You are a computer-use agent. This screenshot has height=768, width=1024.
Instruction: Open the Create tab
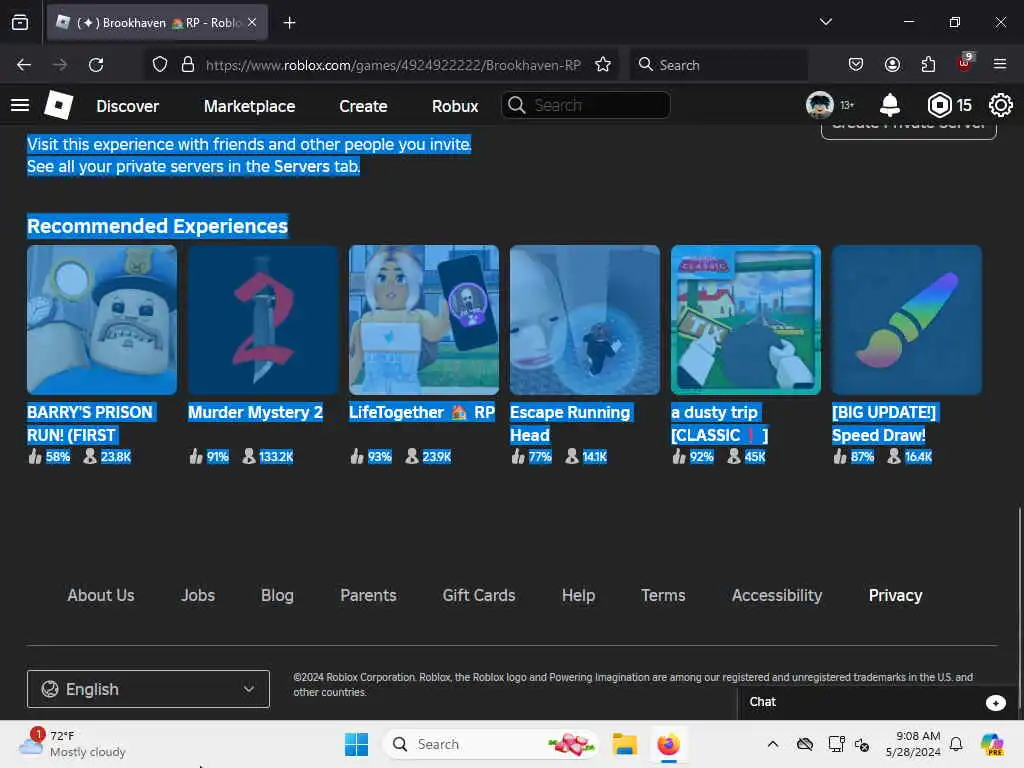pos(363,106)
